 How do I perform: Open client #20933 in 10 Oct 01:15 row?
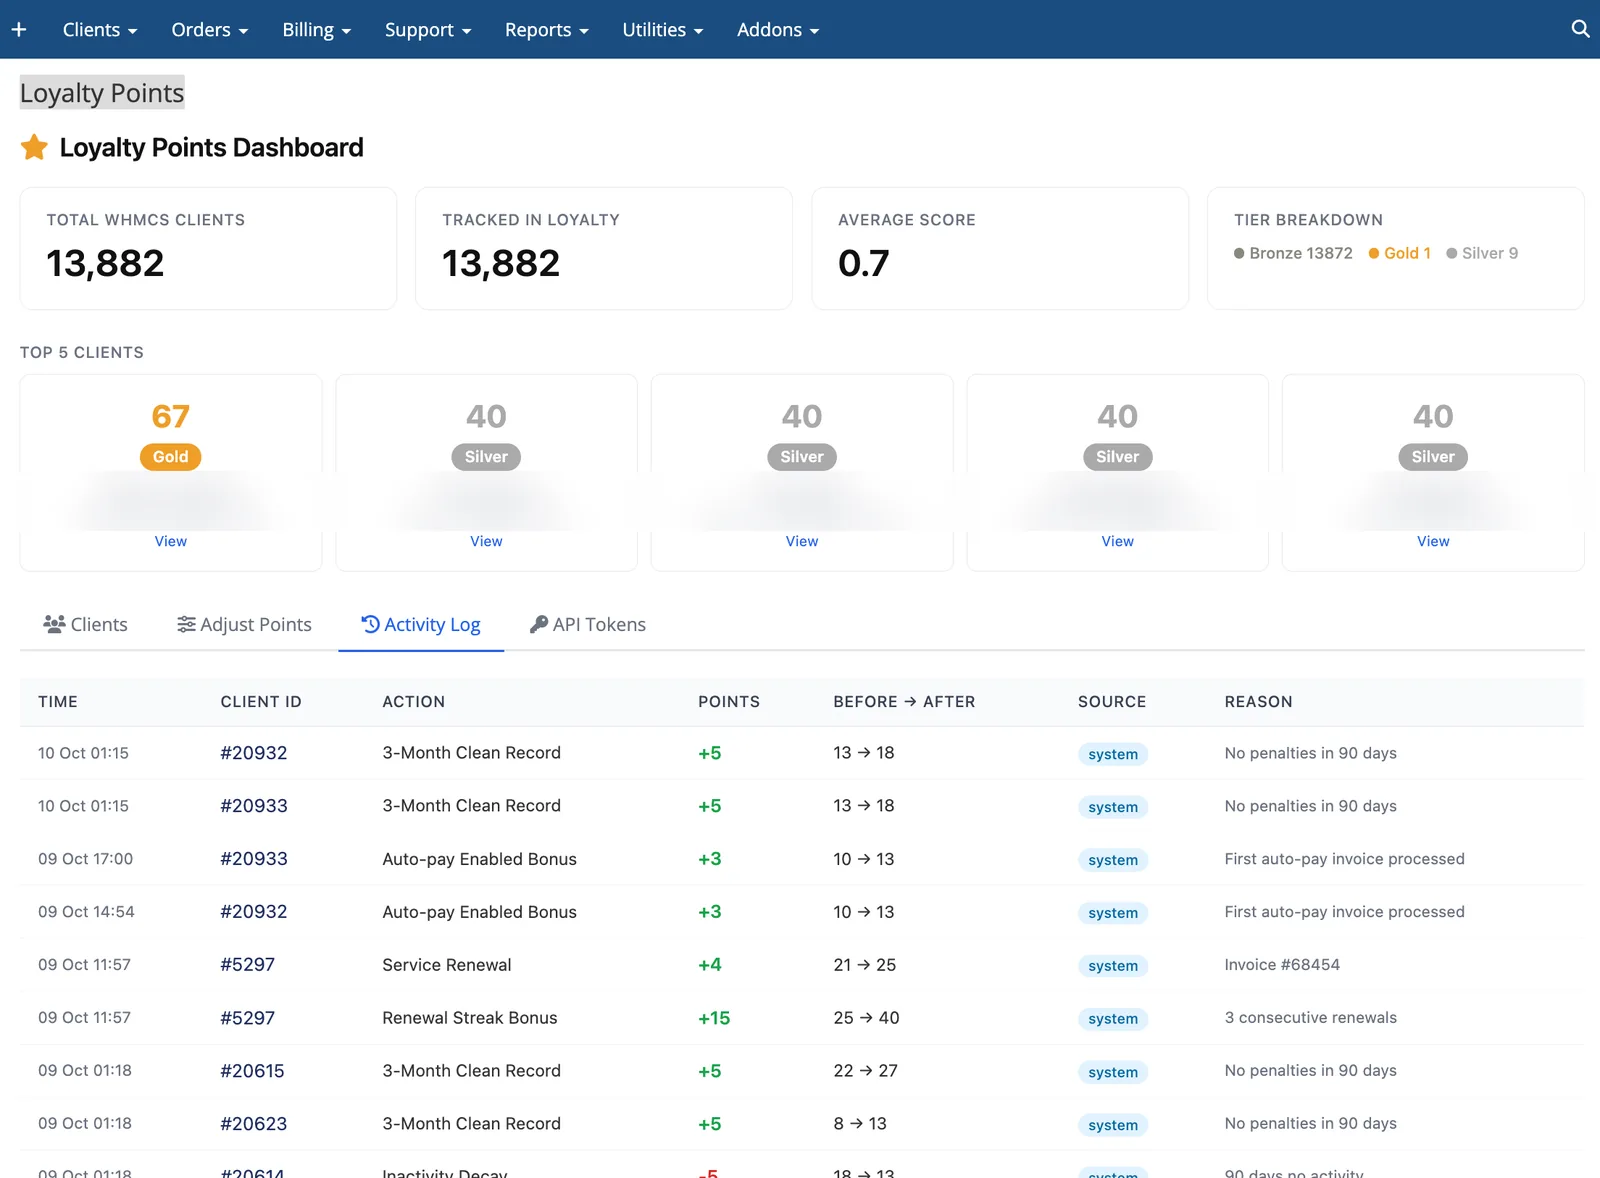pyautogui.click(x=254, y=806)
